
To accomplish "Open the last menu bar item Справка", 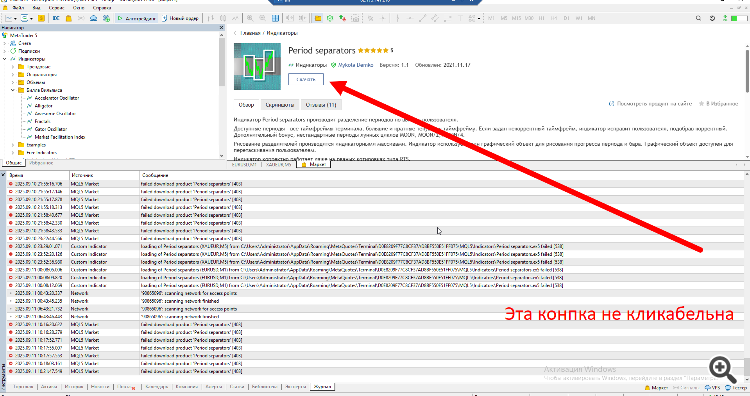I will (102, 8).
